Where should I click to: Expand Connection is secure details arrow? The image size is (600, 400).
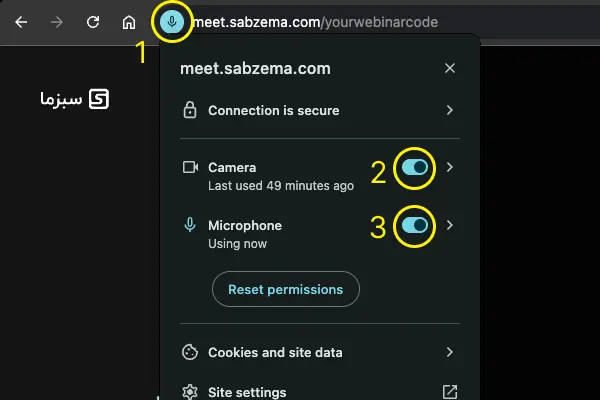click(x=450, y=111)
